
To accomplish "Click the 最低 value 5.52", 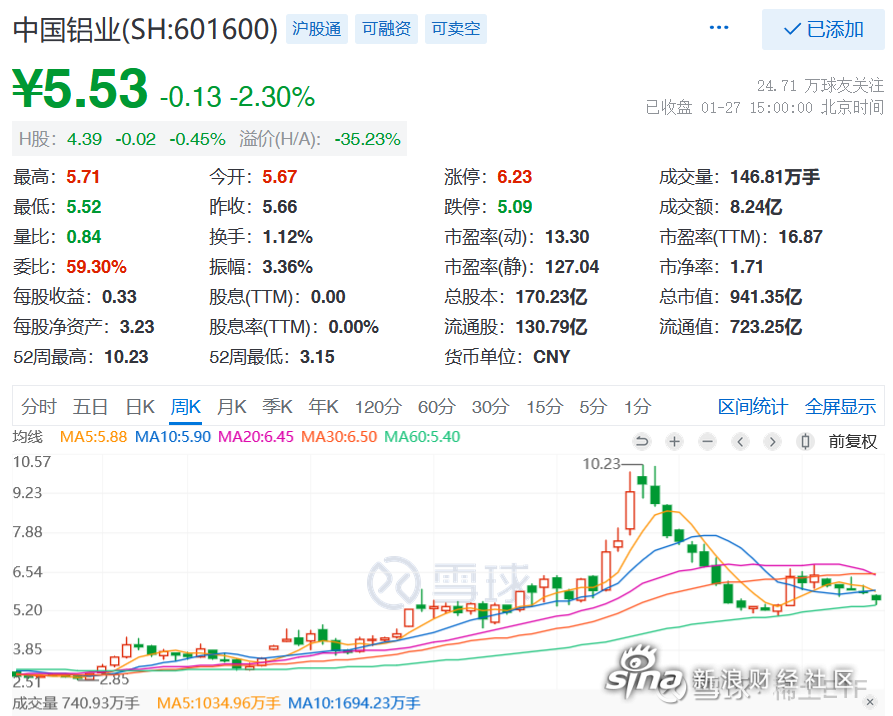I will [84, 207].
